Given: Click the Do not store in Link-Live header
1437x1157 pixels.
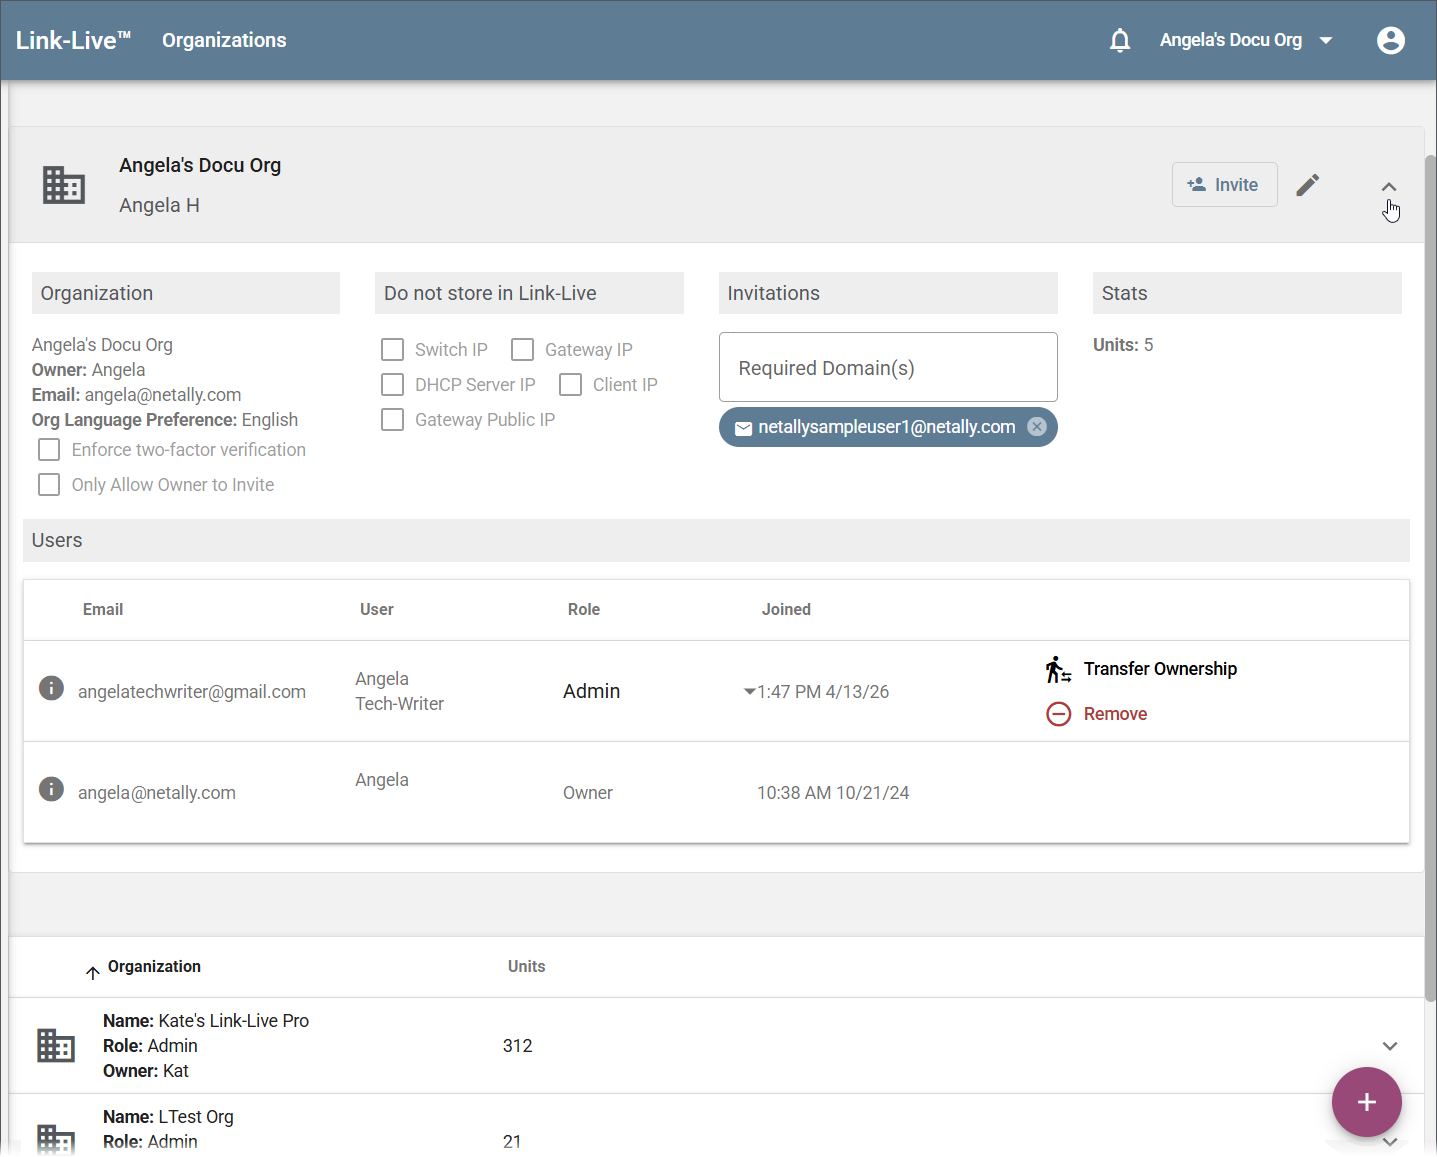Looking at the screenshot, I should click(x=529, y=293).
